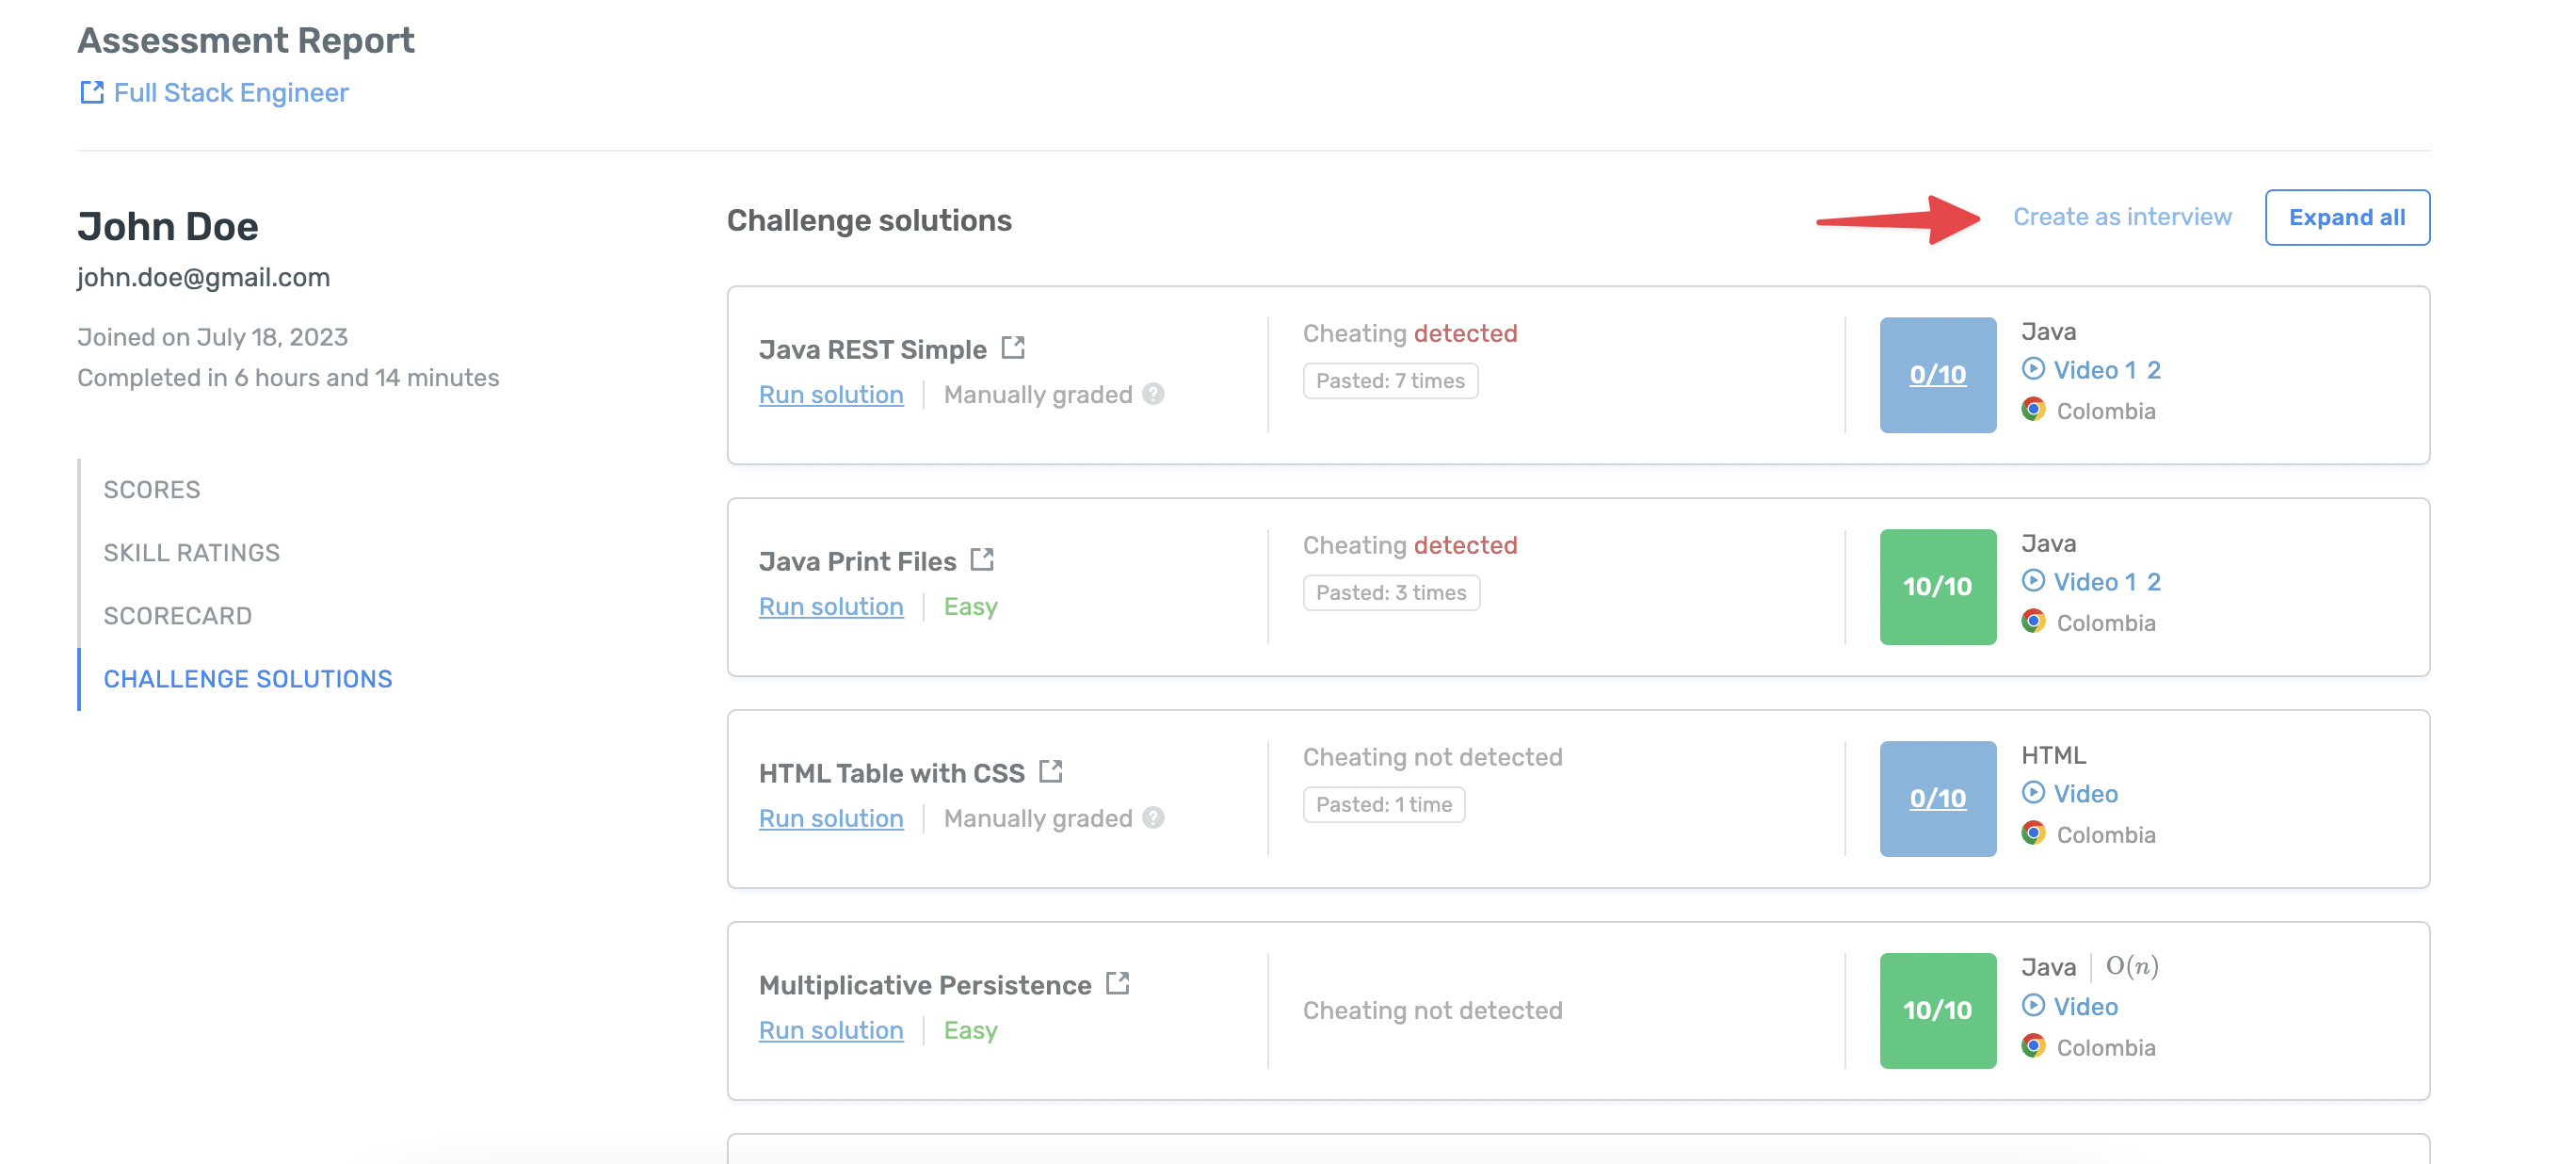Open SCORECARD section in sidebar
The height and width of the screenshot is (1164, 2576).
click(x=178, y=616)
